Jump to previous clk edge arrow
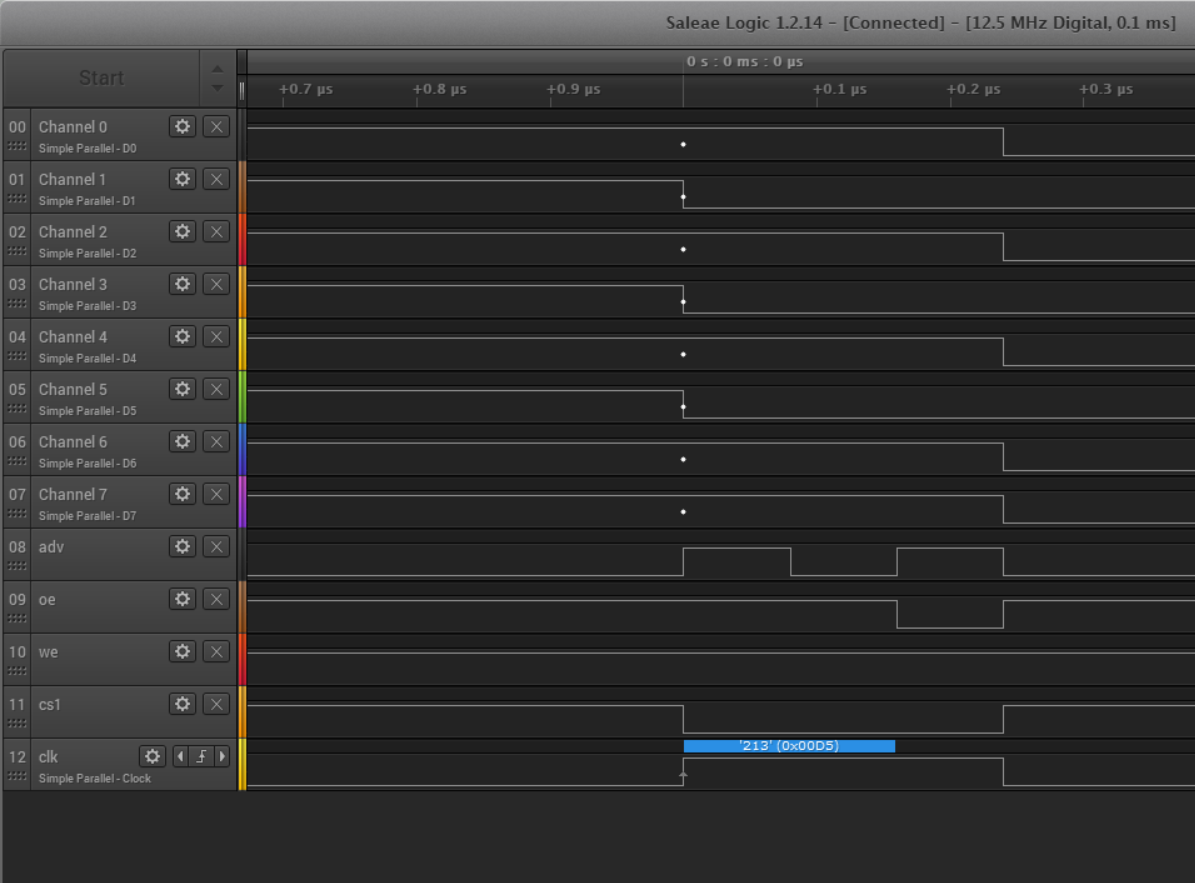The width and height of the screenshot is (1195, 883). click(181, 757)
